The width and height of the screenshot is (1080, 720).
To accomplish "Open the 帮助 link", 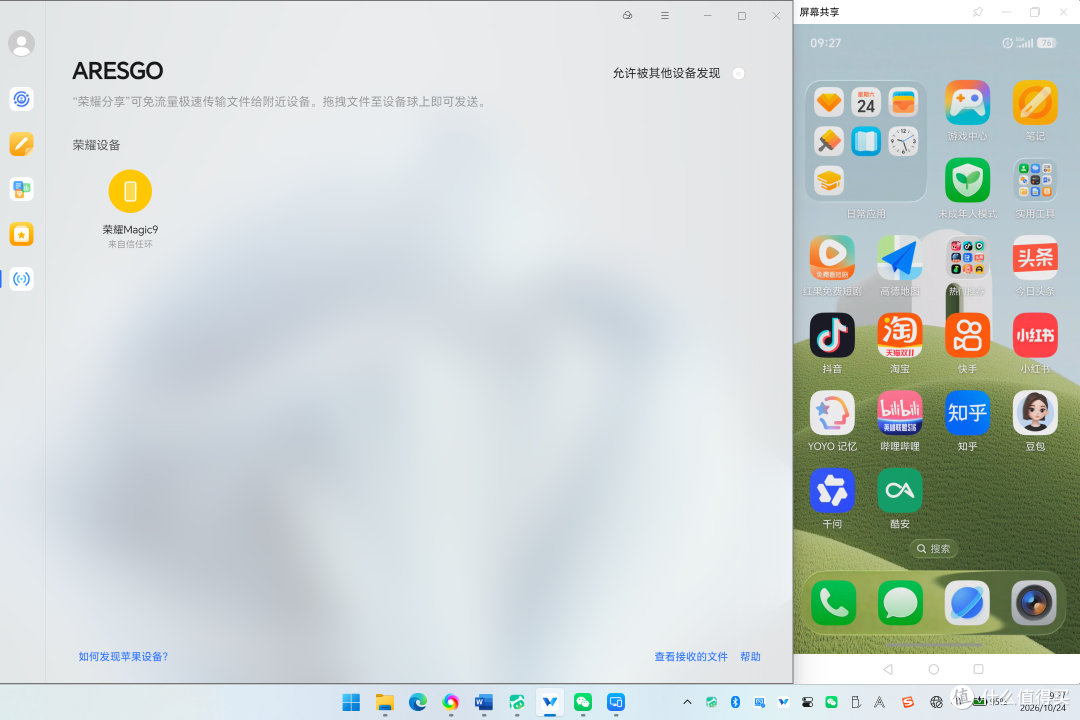I will tap(750, 657).
